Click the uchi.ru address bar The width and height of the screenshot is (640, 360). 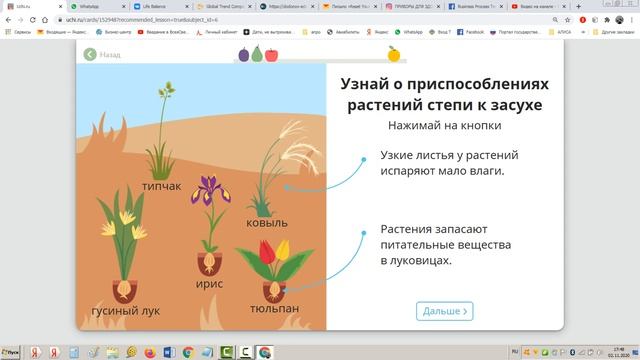(302, 20)
